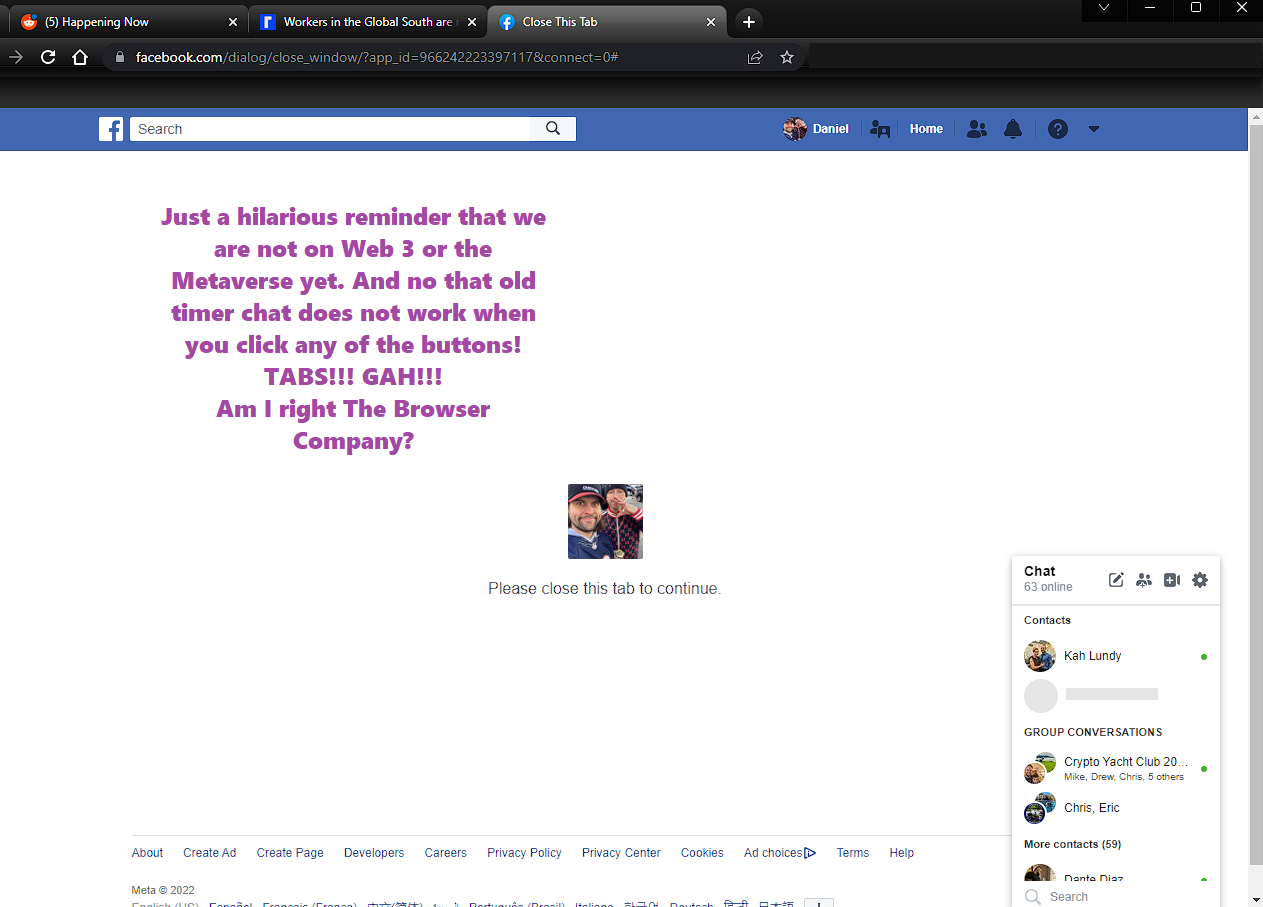Open the Friend Requests icon
The width and height of the screenshot is (1263, 907).
pos(977,129)
